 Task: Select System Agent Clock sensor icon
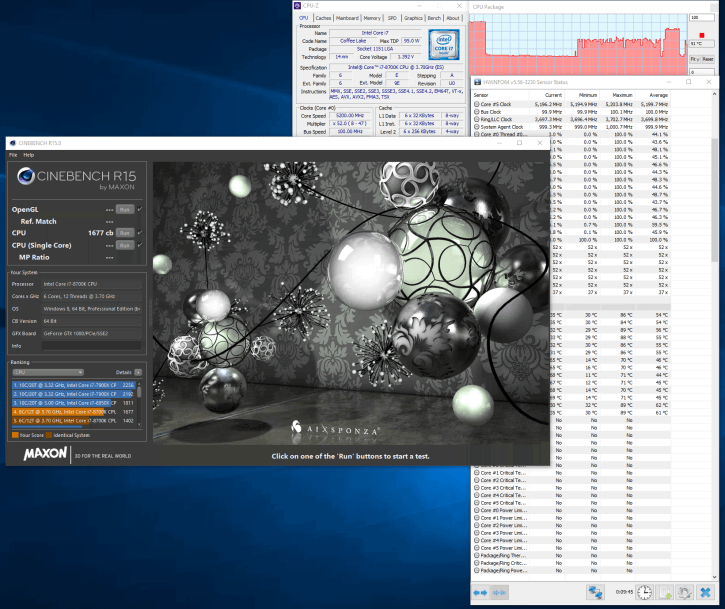point(477,127)
